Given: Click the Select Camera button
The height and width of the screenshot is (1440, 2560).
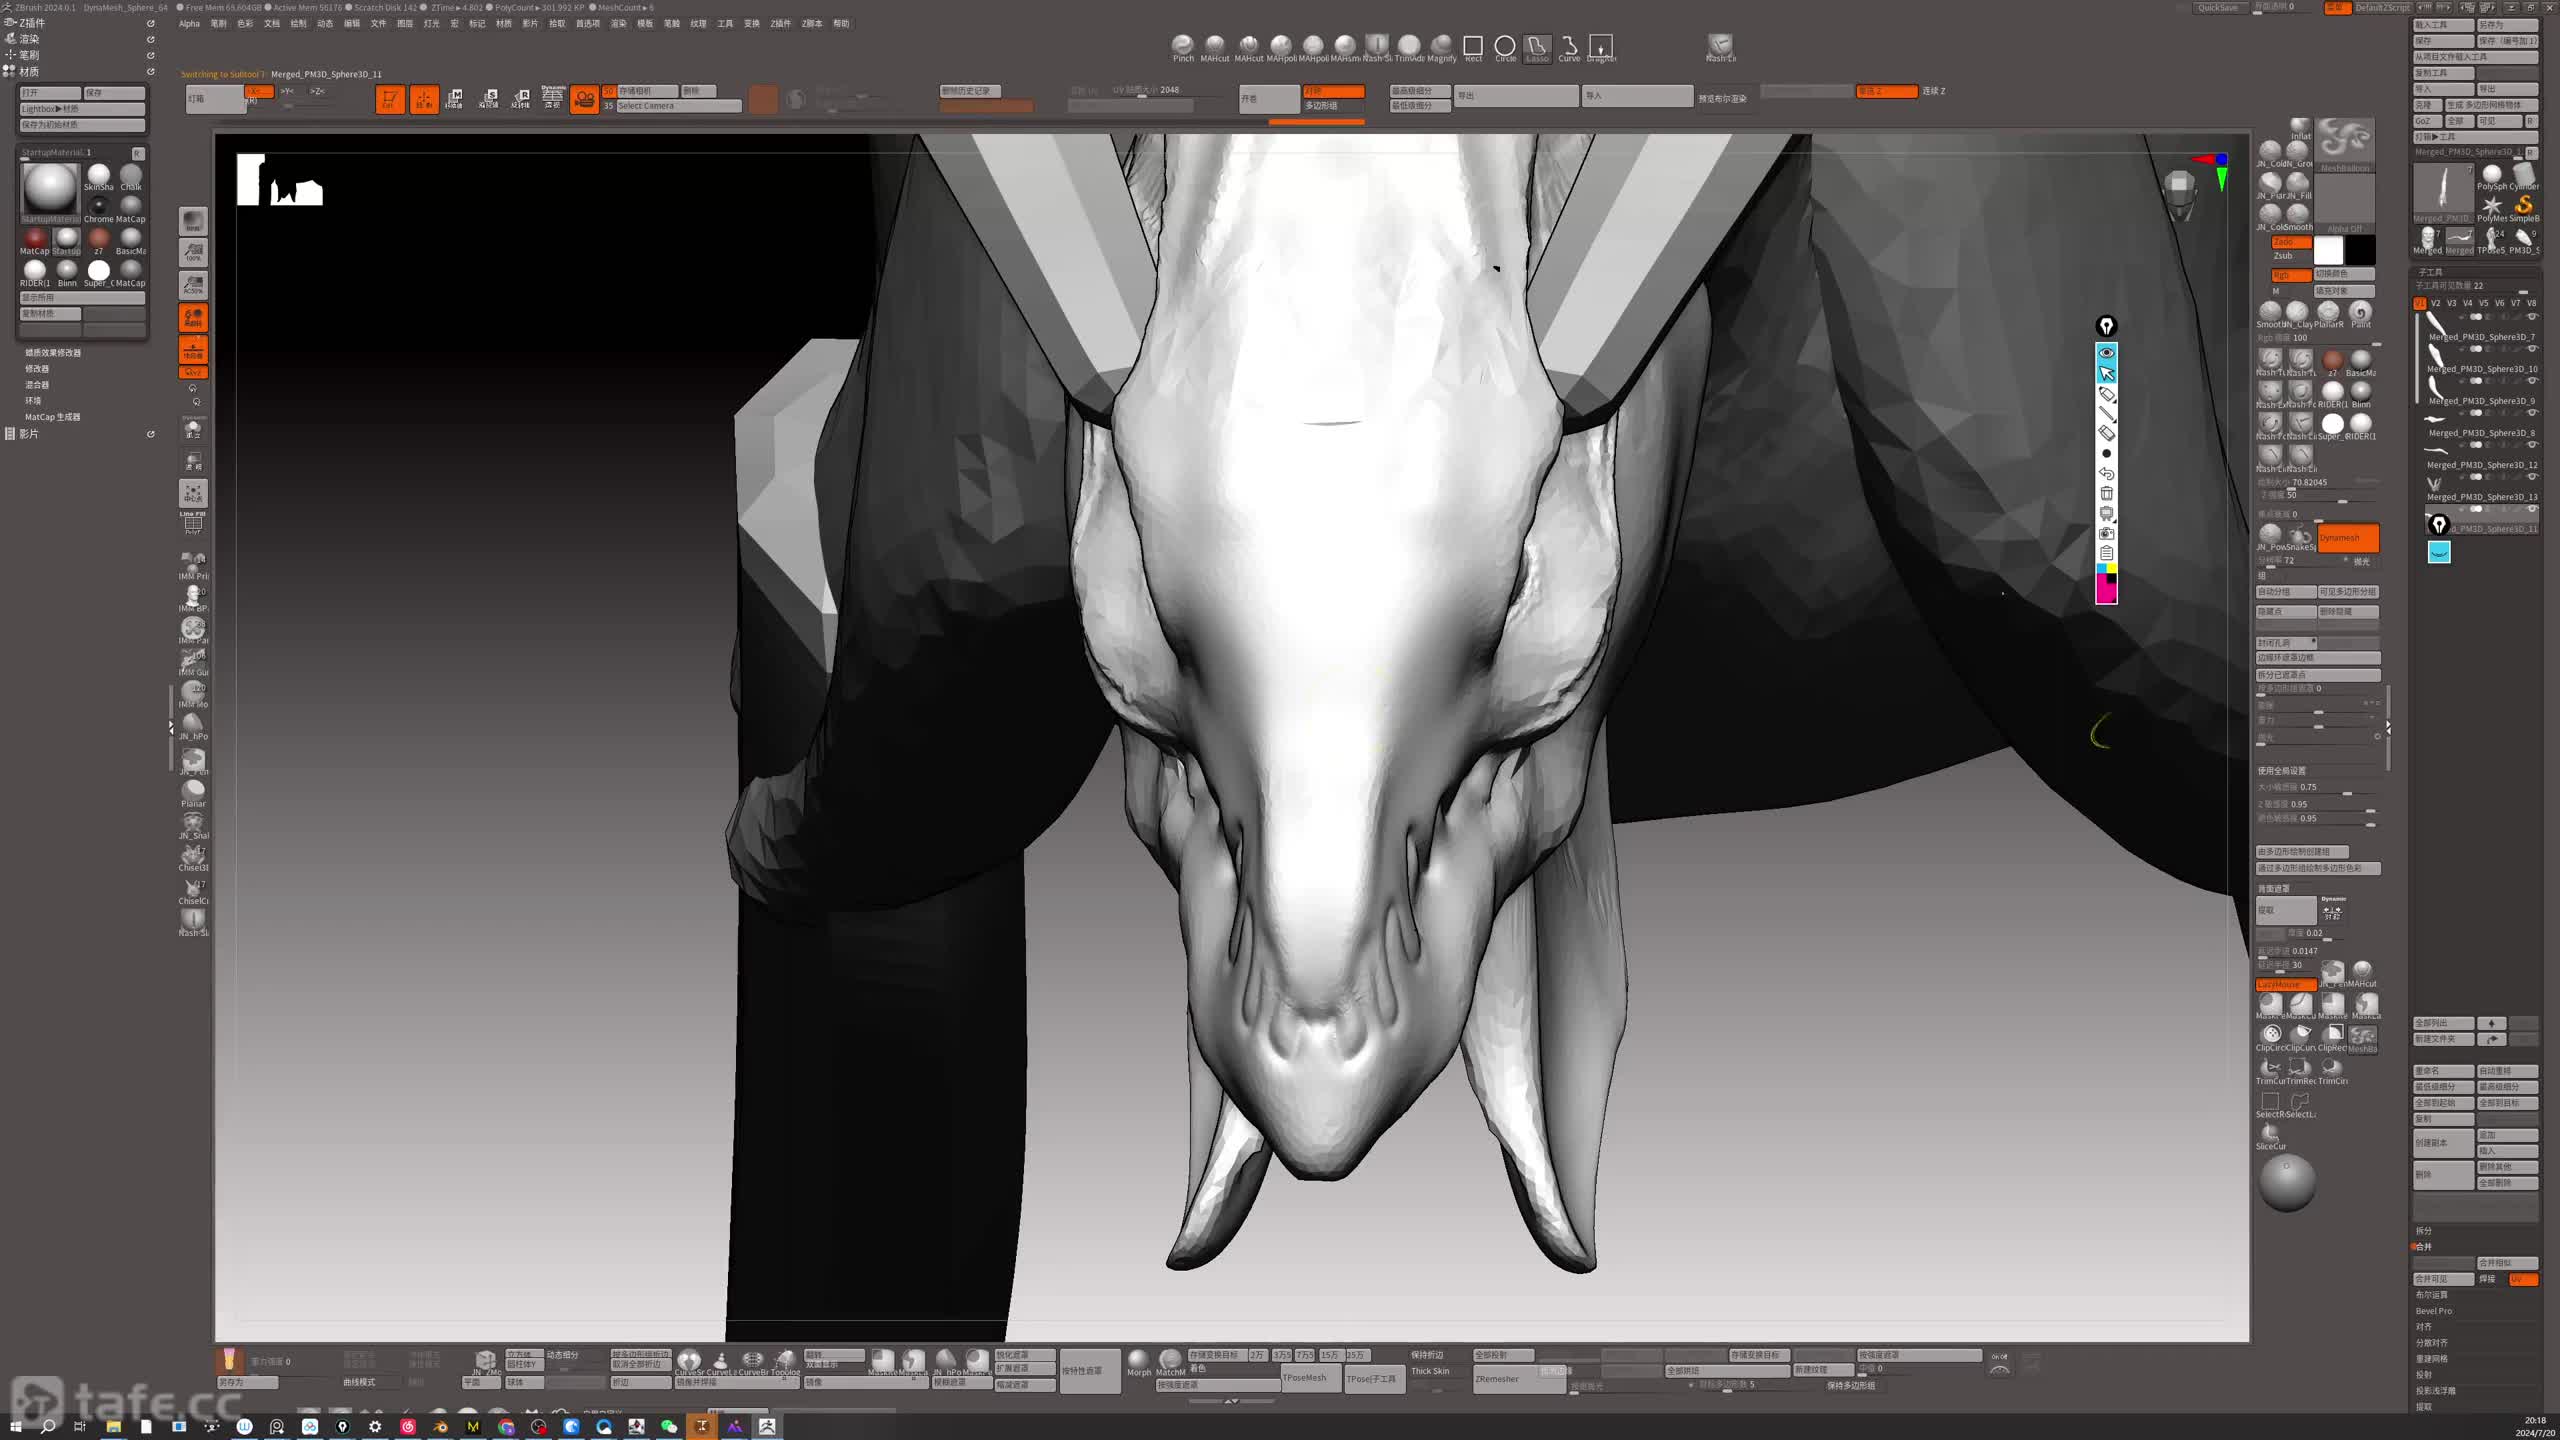Looking at the screenshot, I should pyautogui.click(x=677, y=106).
